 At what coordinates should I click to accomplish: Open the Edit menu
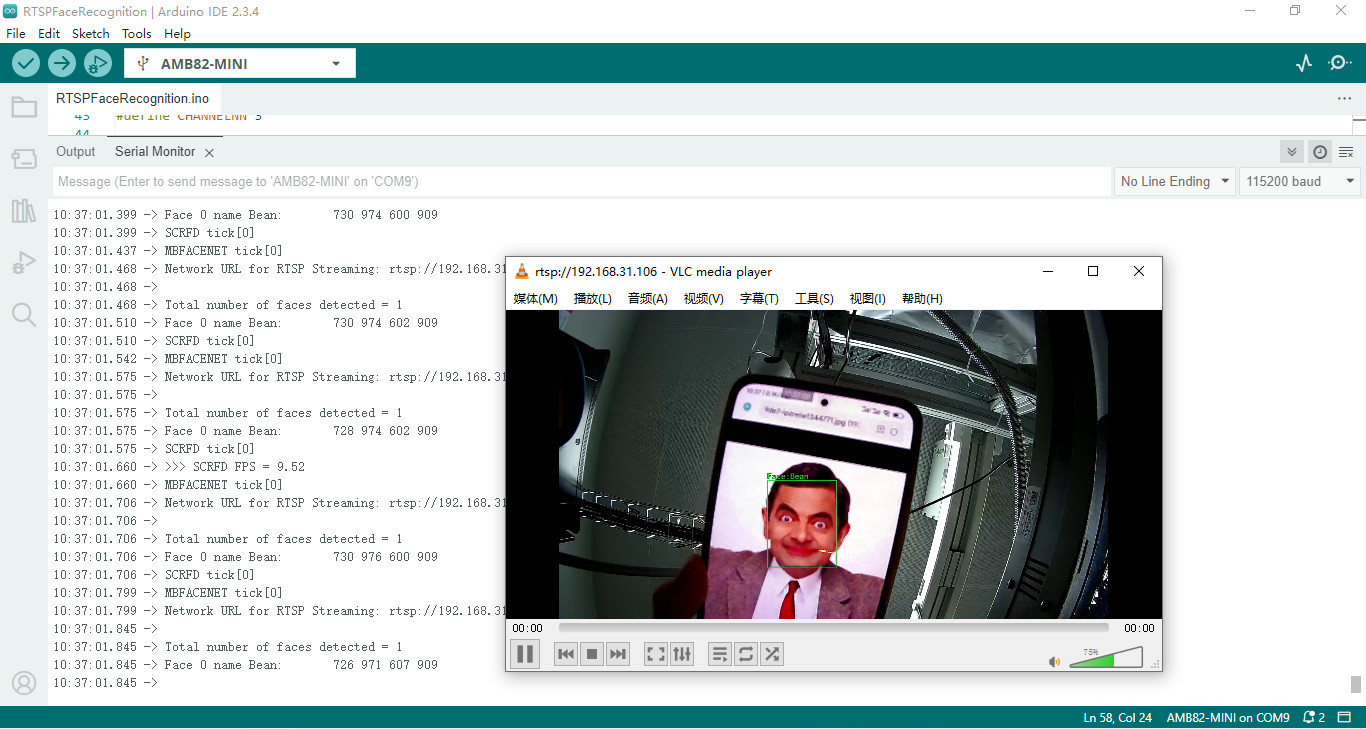point(49,33)
